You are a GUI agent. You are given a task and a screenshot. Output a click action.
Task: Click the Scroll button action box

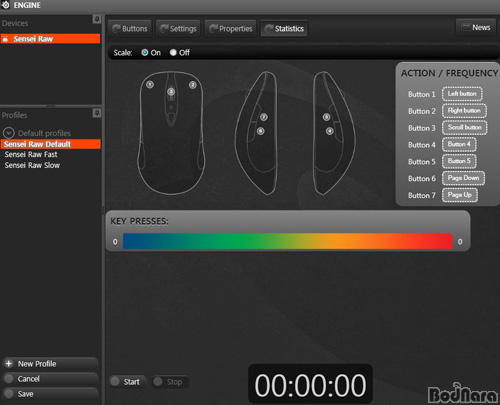click(x=464, y=127)
